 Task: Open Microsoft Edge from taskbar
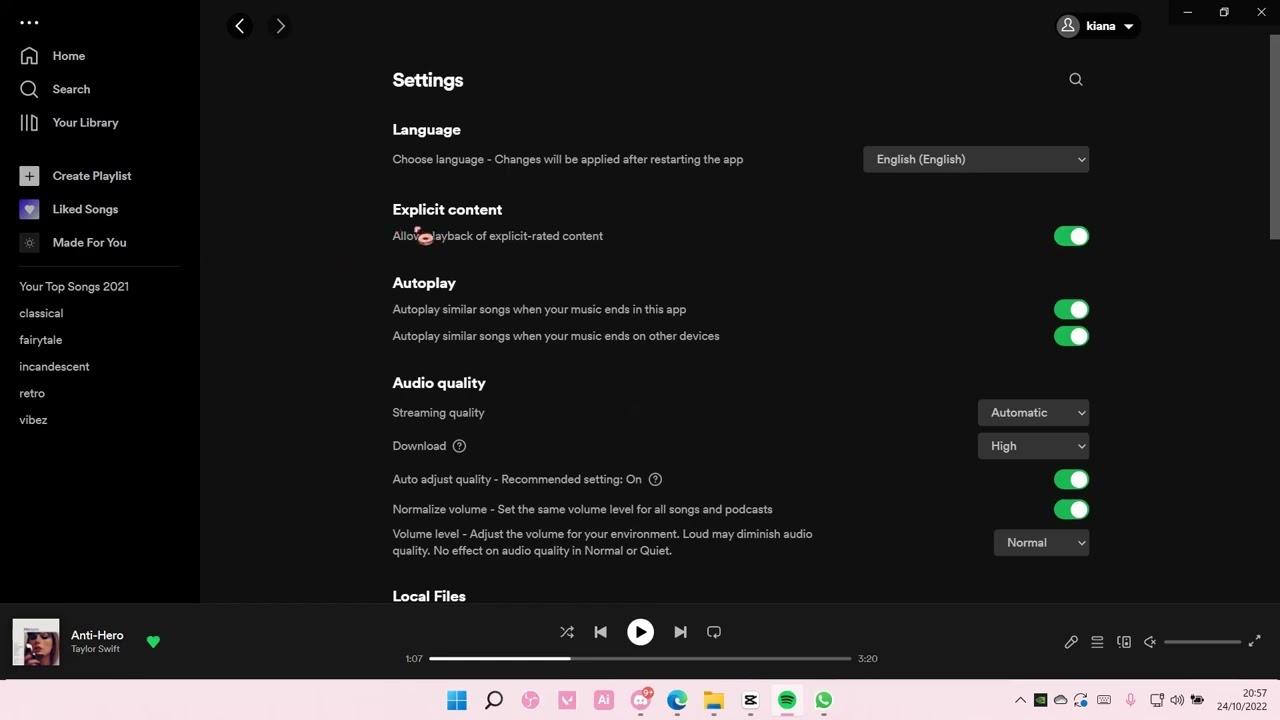tap(677, 700)
